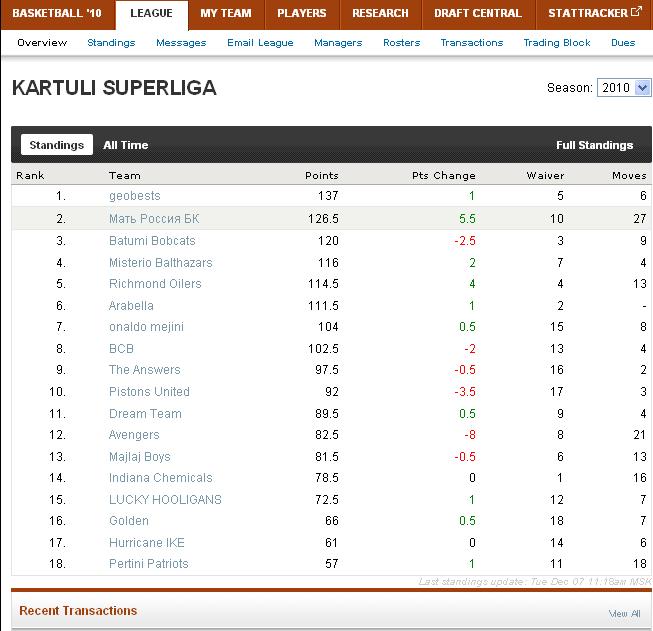Click the Waiver column header
Image resolution: width=653 pixels, height=631 pixels.
545,176
